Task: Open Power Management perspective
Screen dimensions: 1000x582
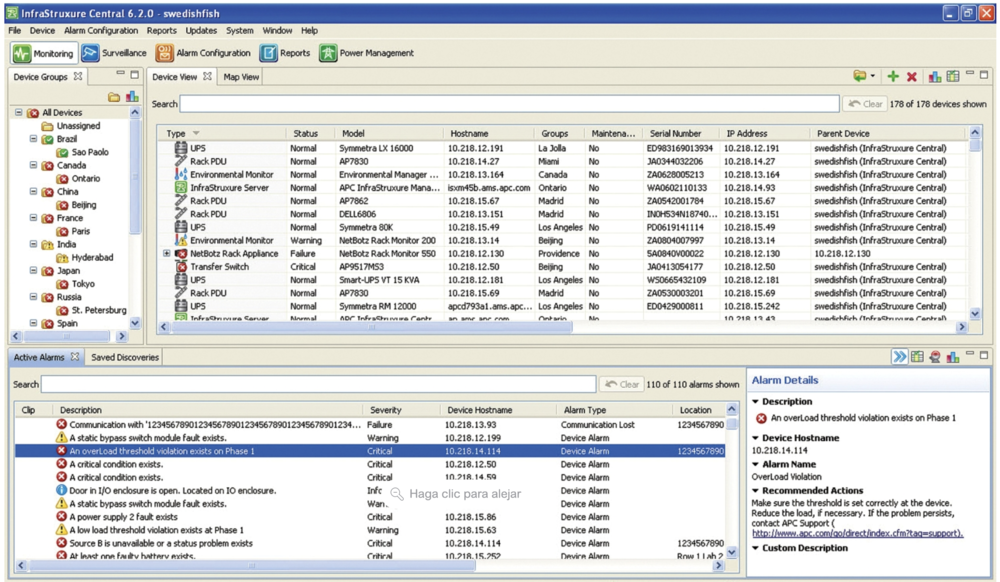Action: click(x=367, y=54)
